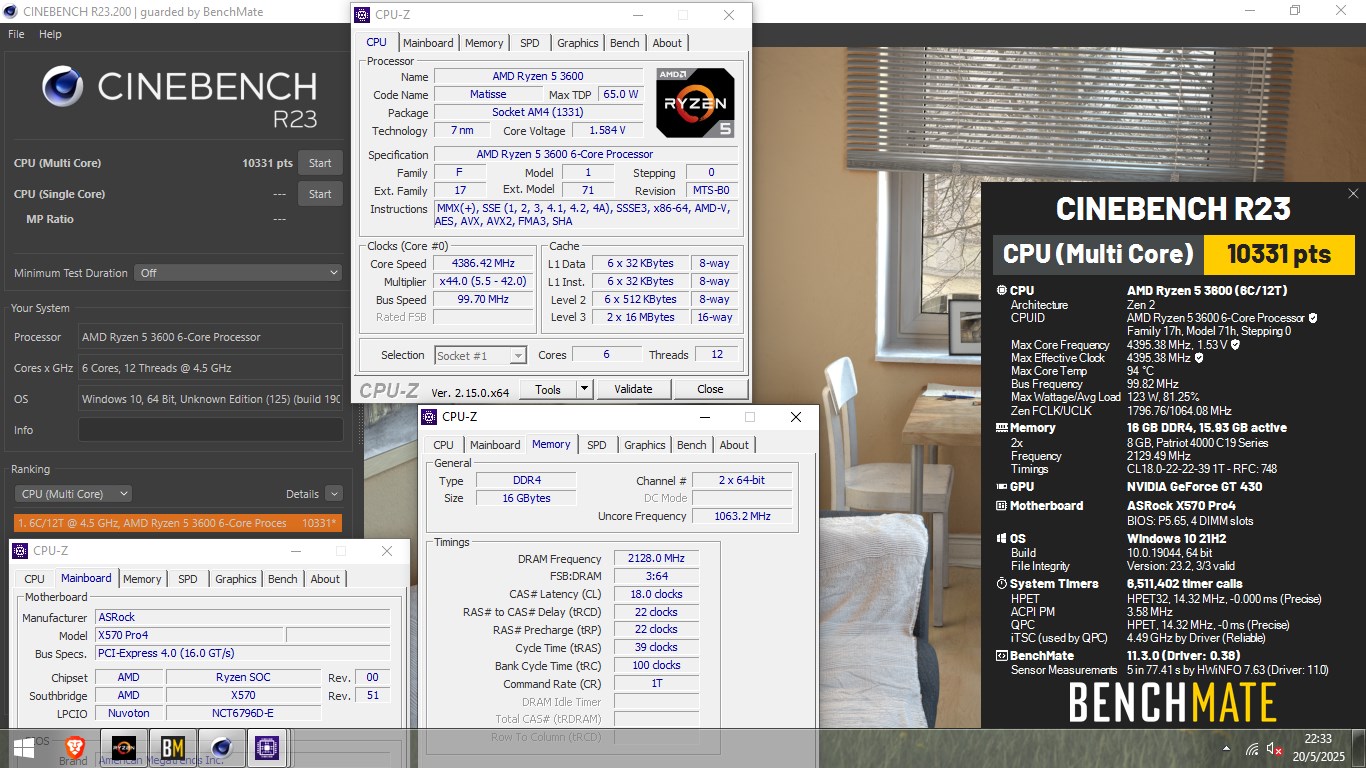This screenshot has height=768, width=1366.
Task: Start the CPU (Multi Core) test
Action: (x=320, y=163)
